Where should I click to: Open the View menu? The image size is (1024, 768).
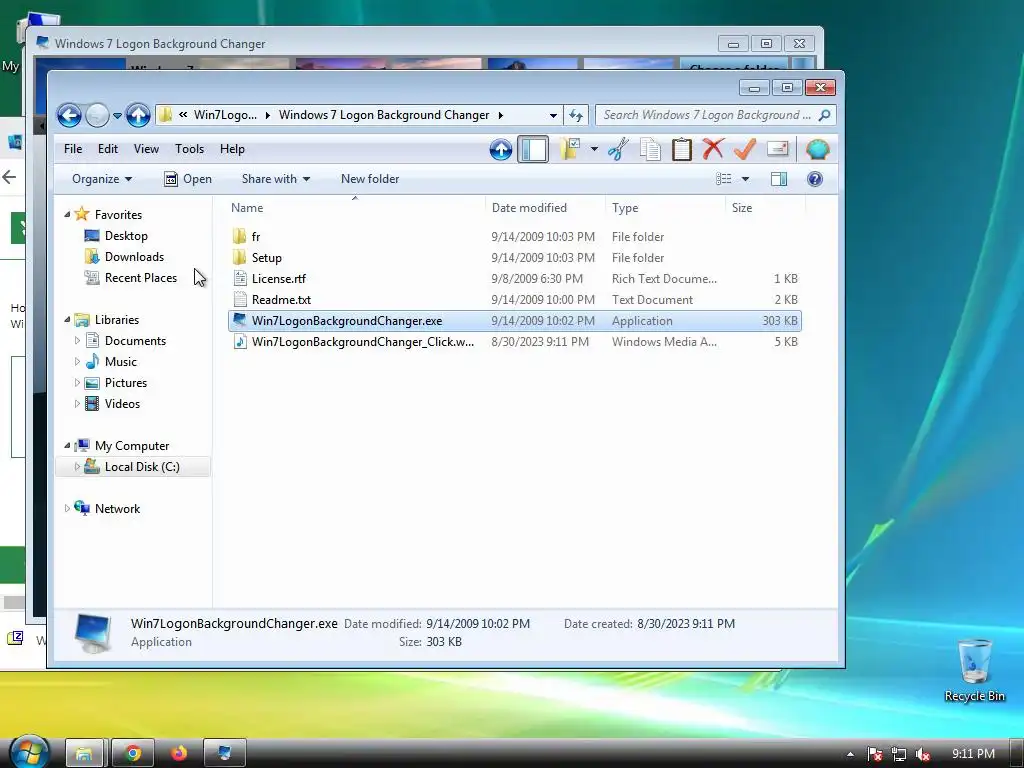pyautogui.click(x=146, y=149)
